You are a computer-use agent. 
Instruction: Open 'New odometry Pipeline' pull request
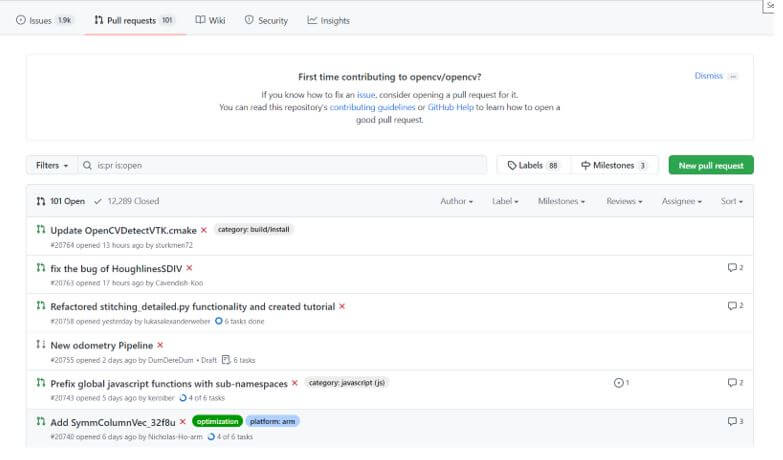pos(102,346)
